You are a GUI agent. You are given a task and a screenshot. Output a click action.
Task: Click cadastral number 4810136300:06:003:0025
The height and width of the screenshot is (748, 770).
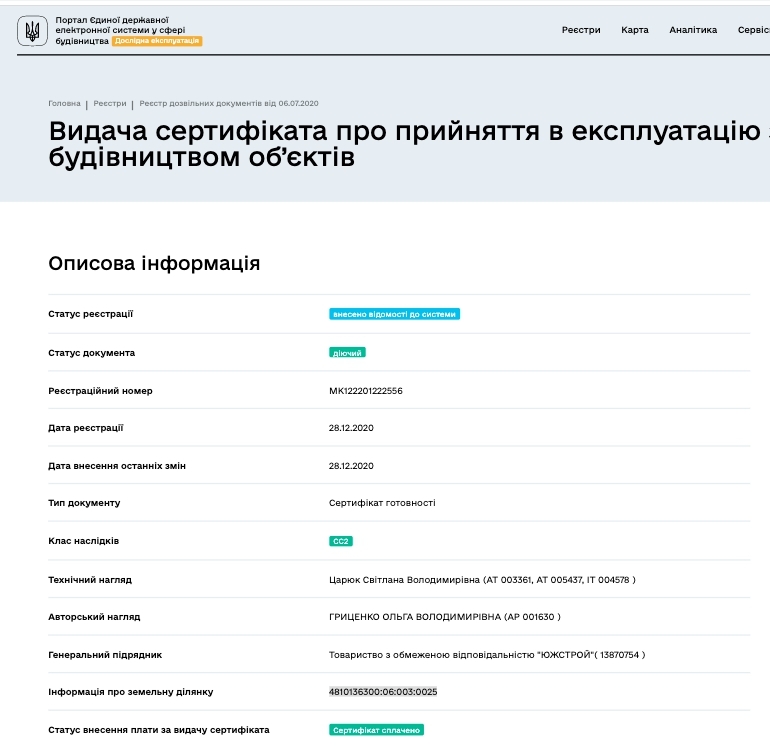pyautogui.click(x=383, y=692)
